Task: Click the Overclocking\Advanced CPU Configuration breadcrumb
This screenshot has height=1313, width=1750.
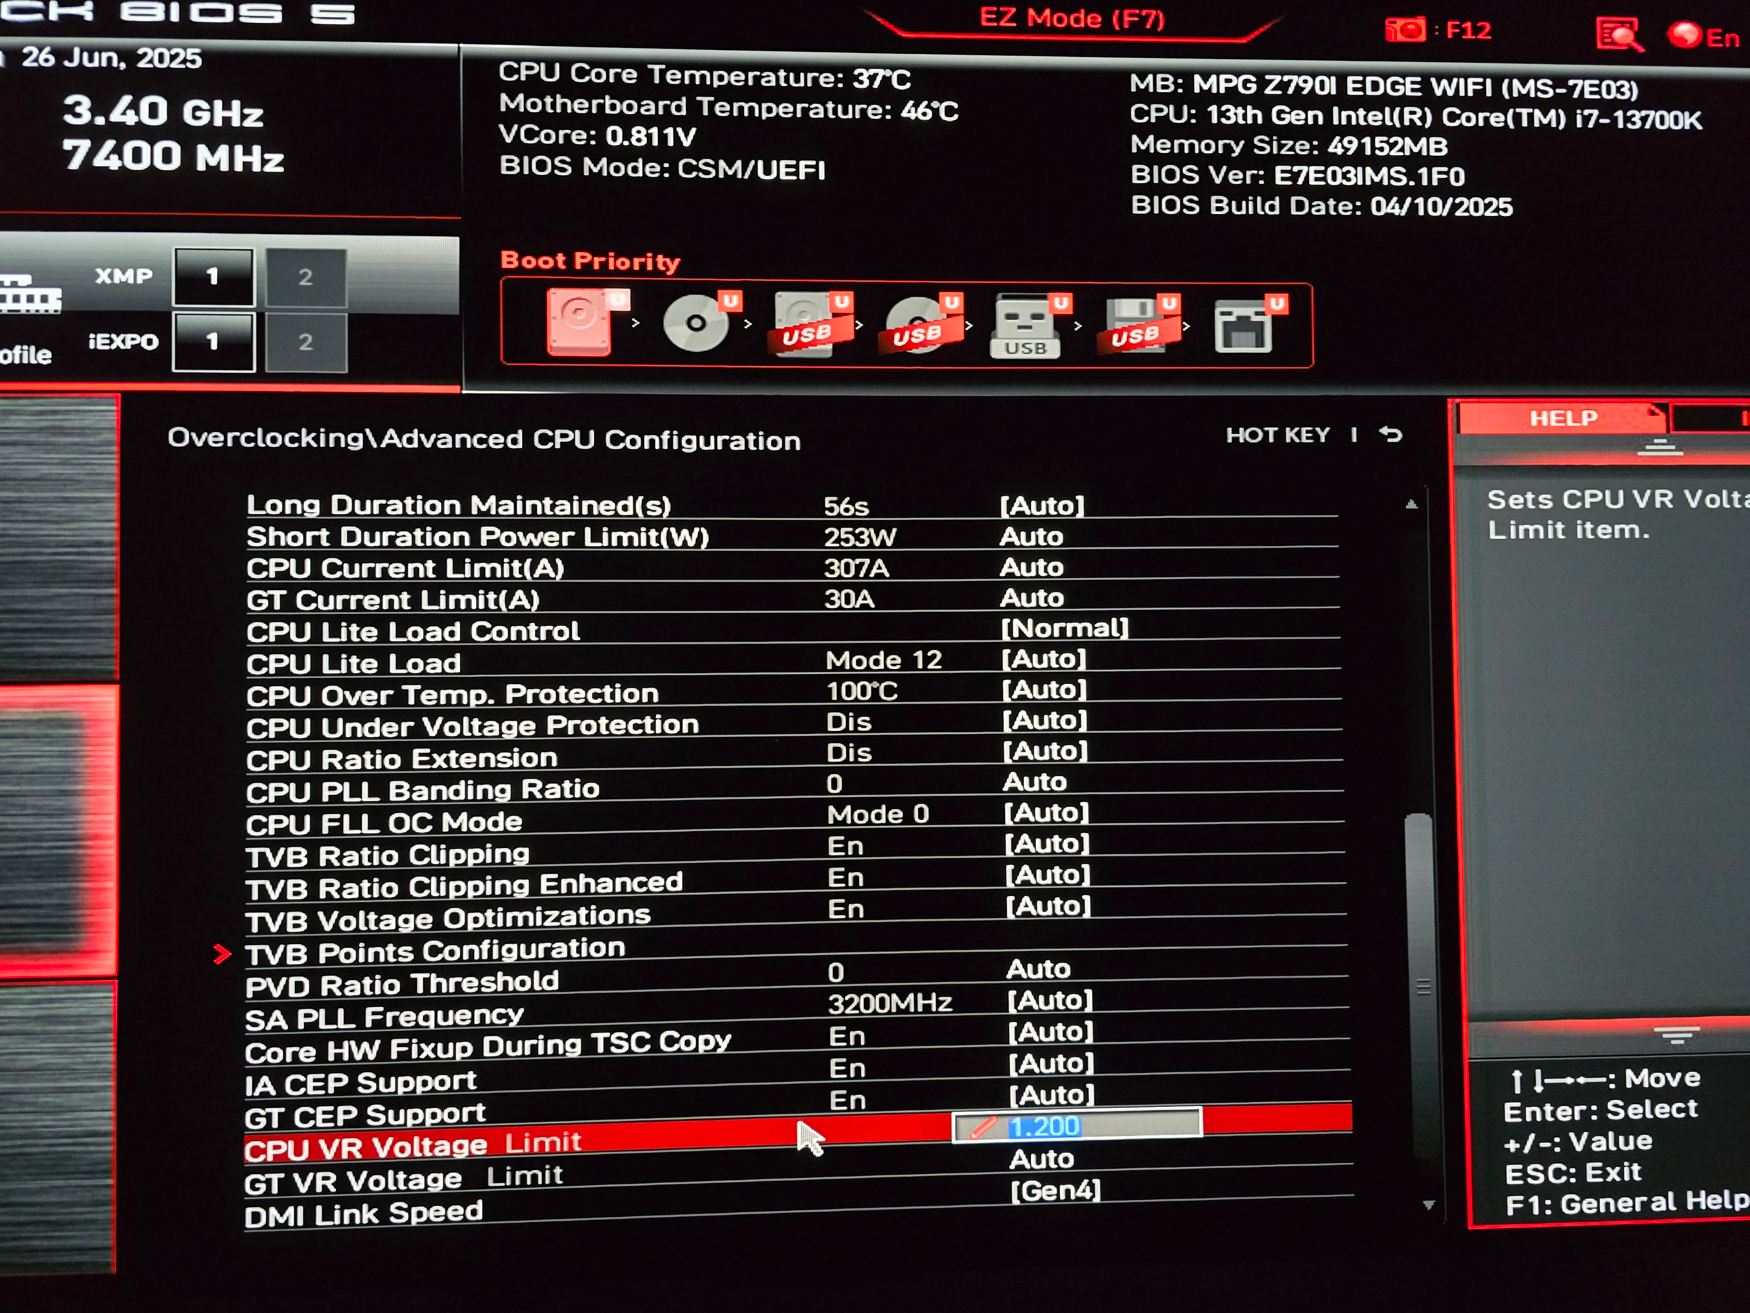Action: click(x=484, y=440)
